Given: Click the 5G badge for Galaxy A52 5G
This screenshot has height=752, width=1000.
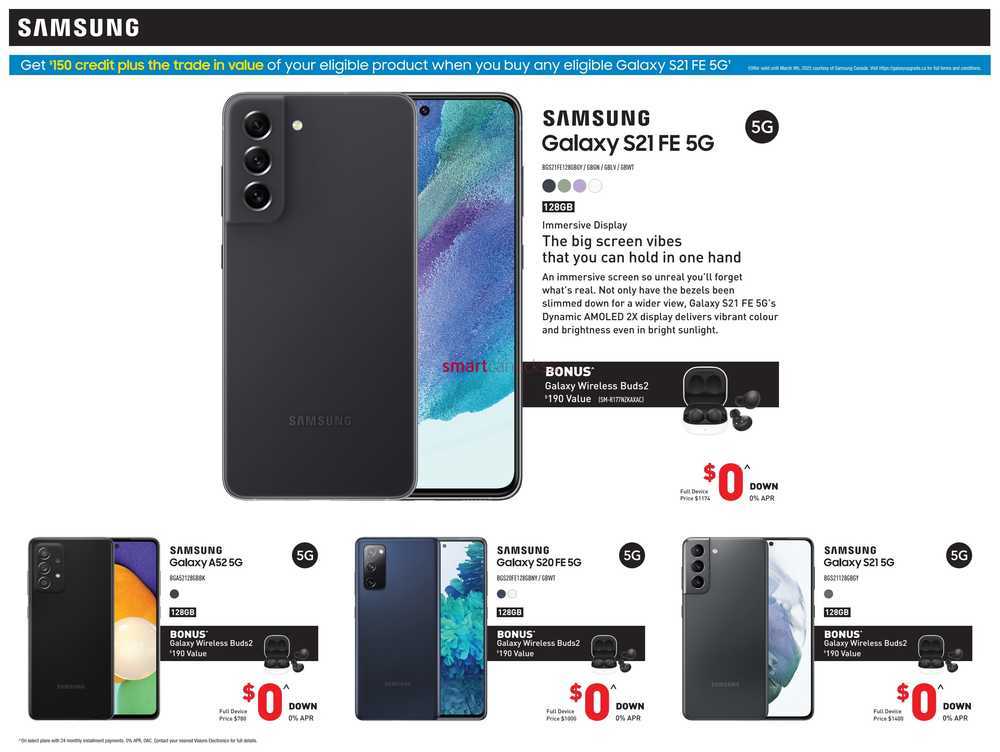Looking at the screenshot, I should [x=305, y=556].
